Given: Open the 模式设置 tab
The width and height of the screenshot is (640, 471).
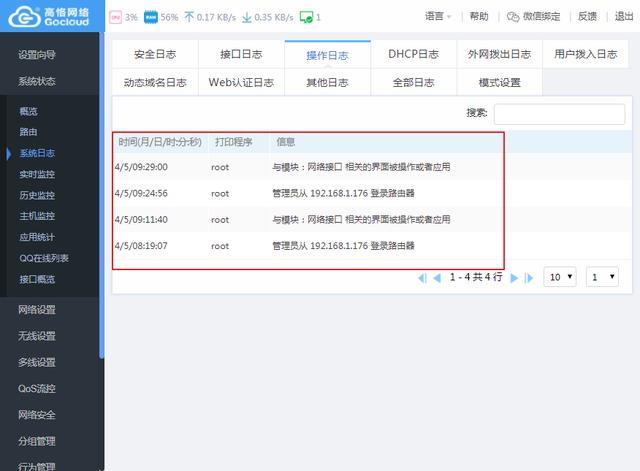Looking at the screenshot, I should 500,82.
